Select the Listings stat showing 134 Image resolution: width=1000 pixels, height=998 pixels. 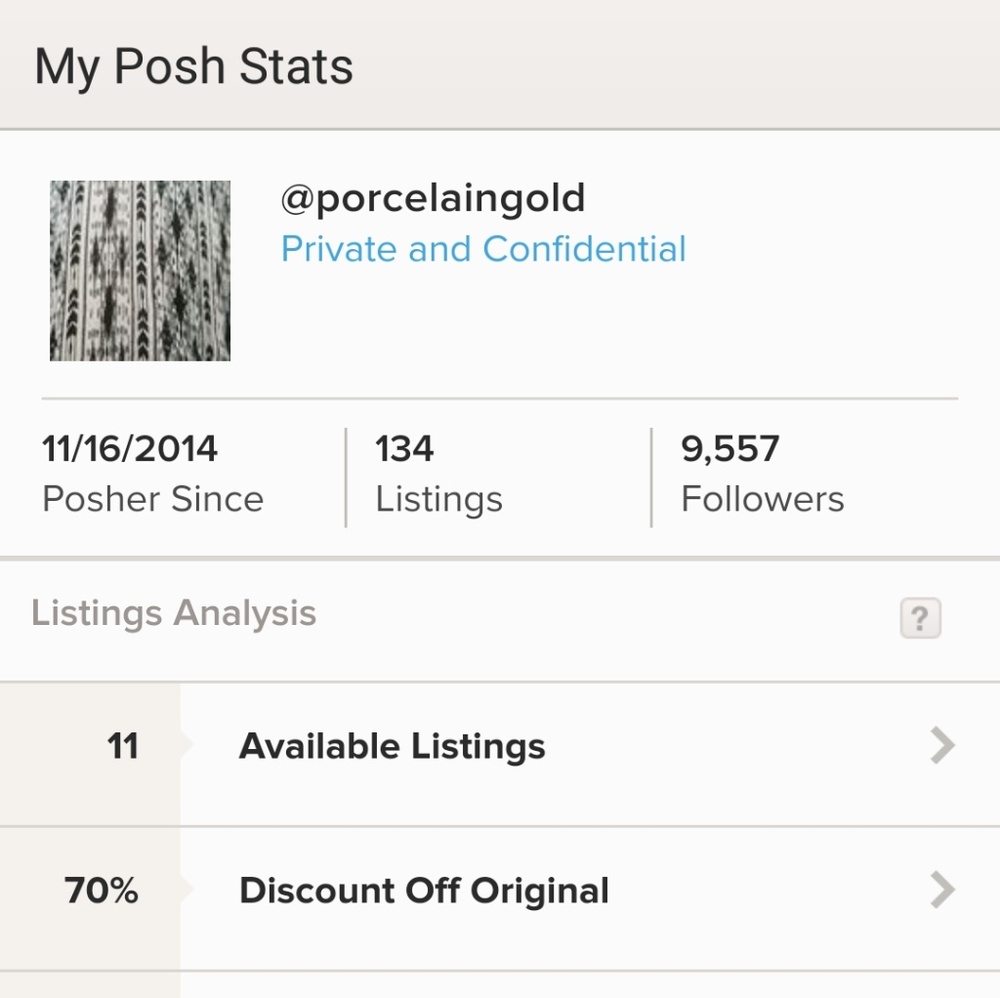[x=404, y=449]
